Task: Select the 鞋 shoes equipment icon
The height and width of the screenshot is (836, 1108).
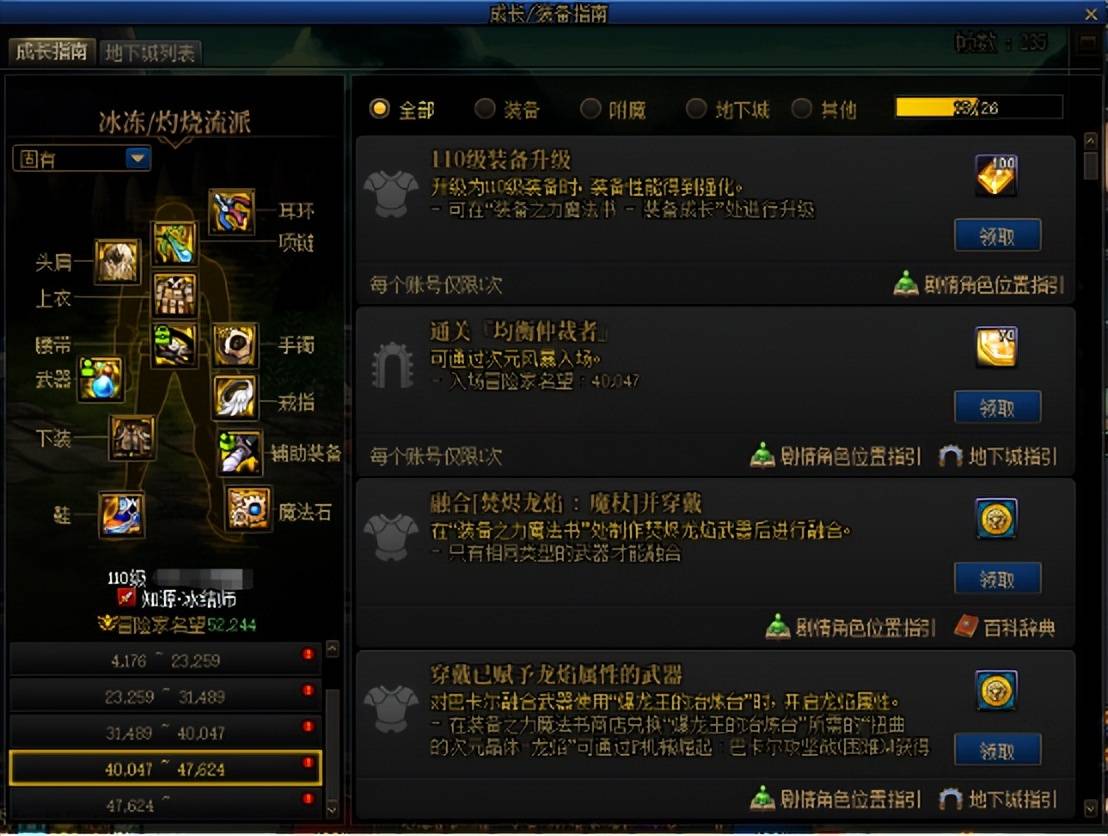Action: click(122, 514)
